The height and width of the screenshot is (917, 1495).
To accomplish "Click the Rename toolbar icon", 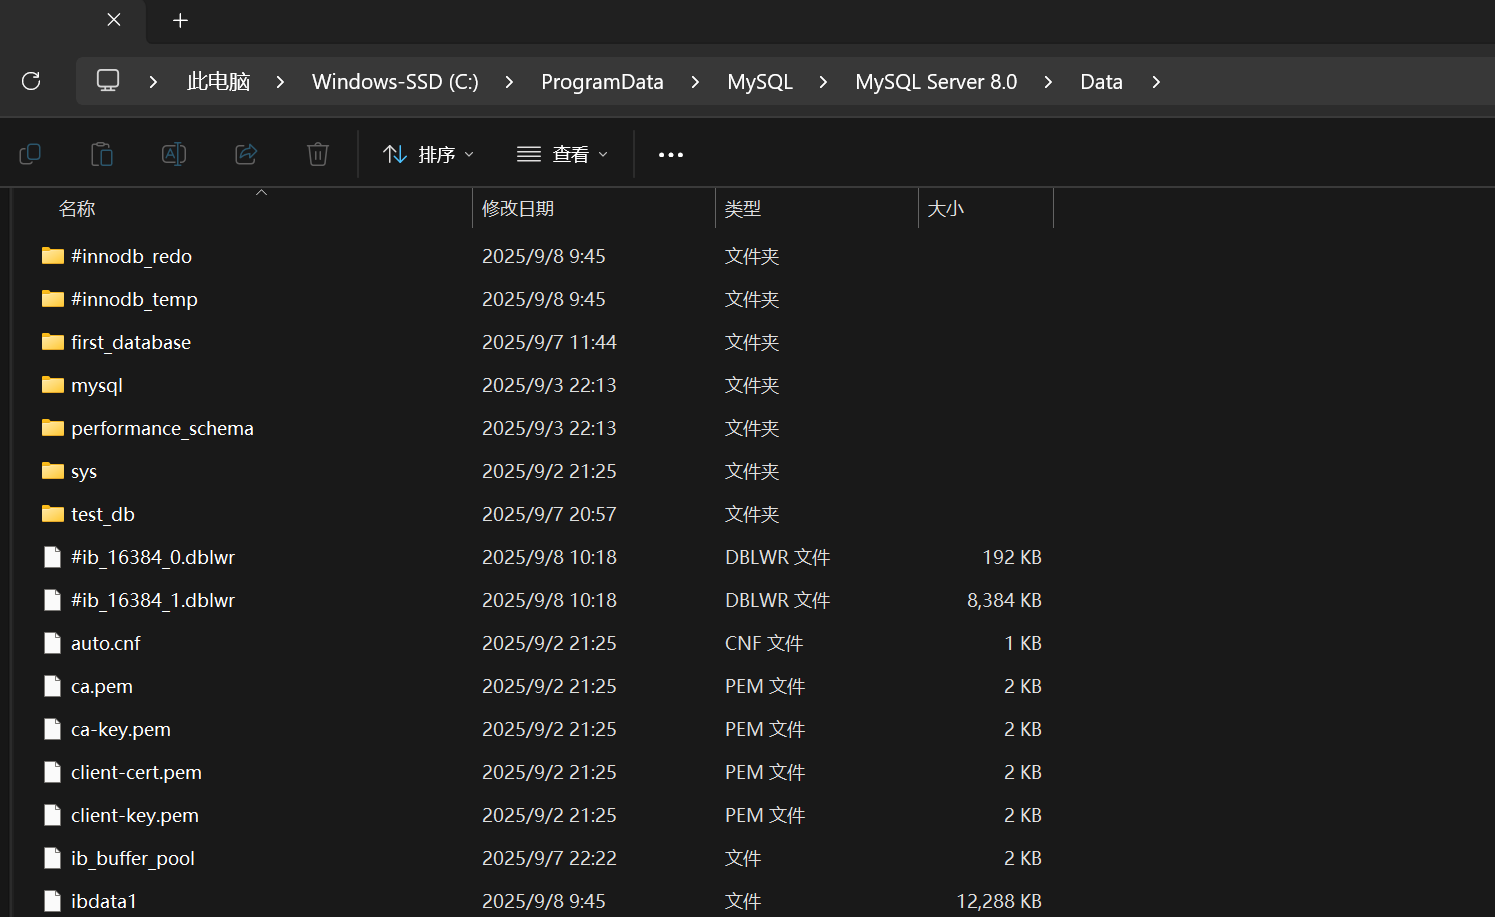I will [x=174, y=154].
